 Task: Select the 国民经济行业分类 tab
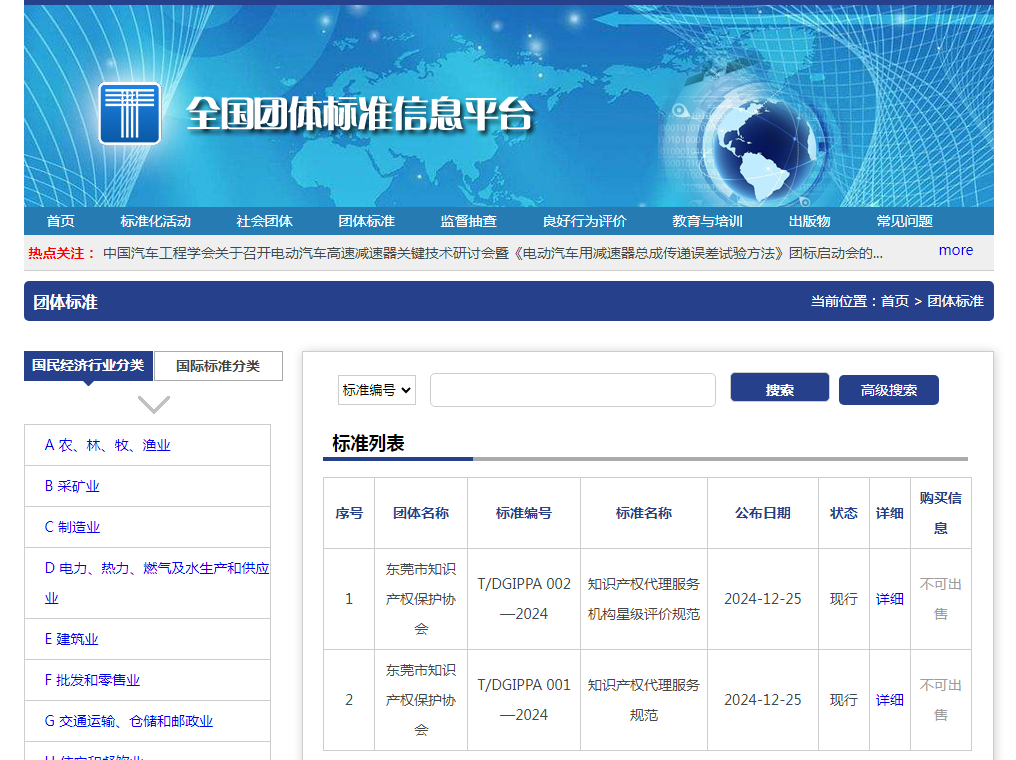point(88,366)
